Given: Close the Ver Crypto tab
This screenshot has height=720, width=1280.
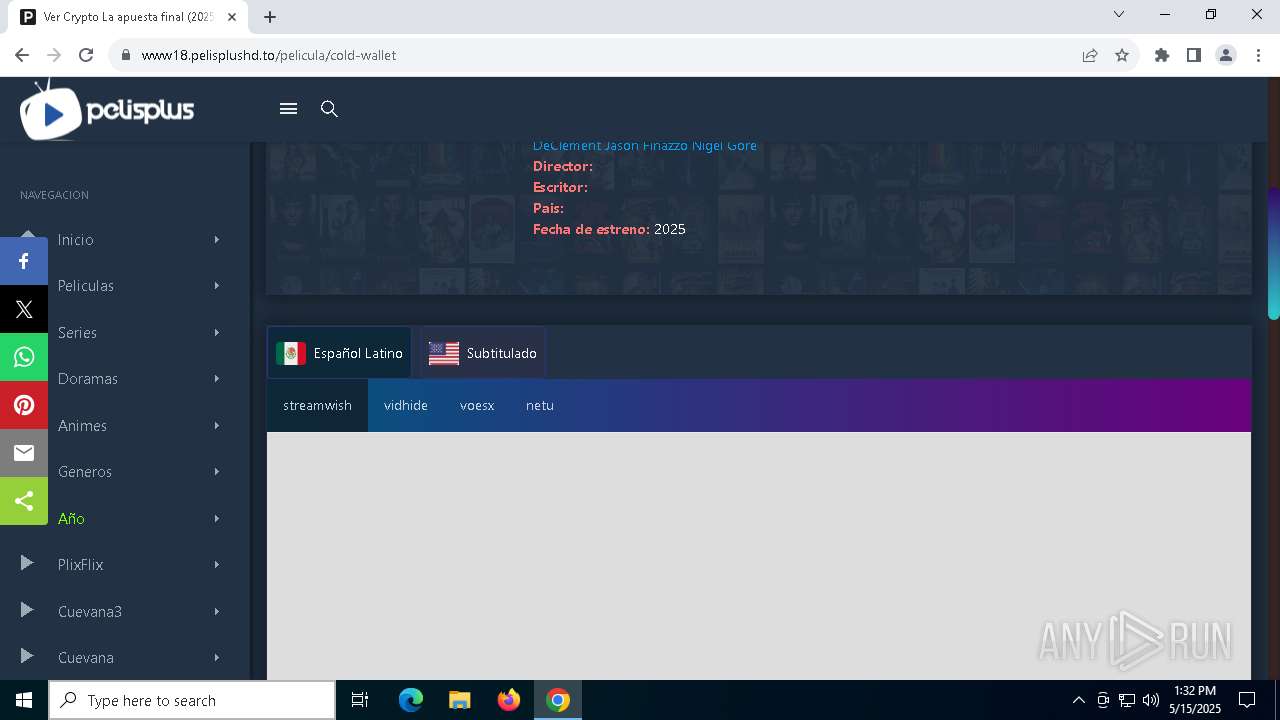Looking at the screenshot, I should [233, 17].
